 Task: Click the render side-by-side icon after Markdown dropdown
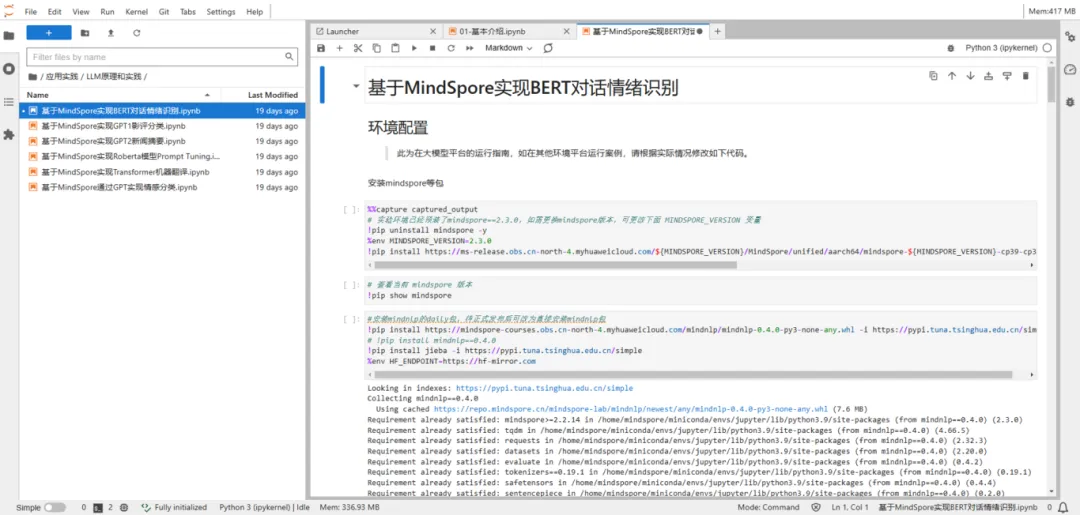click(x=548, y=48)
